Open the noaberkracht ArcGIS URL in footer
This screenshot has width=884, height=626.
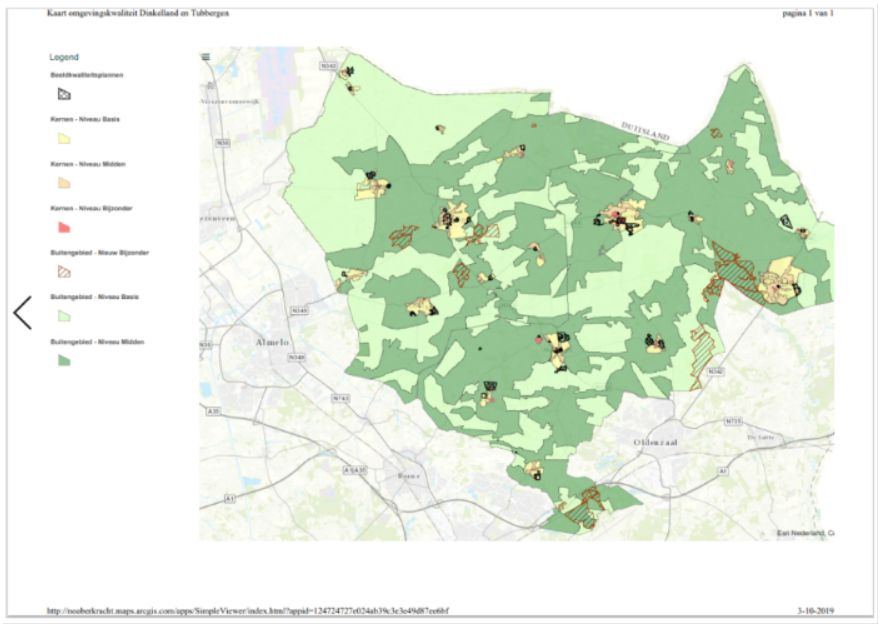(248, 610)
